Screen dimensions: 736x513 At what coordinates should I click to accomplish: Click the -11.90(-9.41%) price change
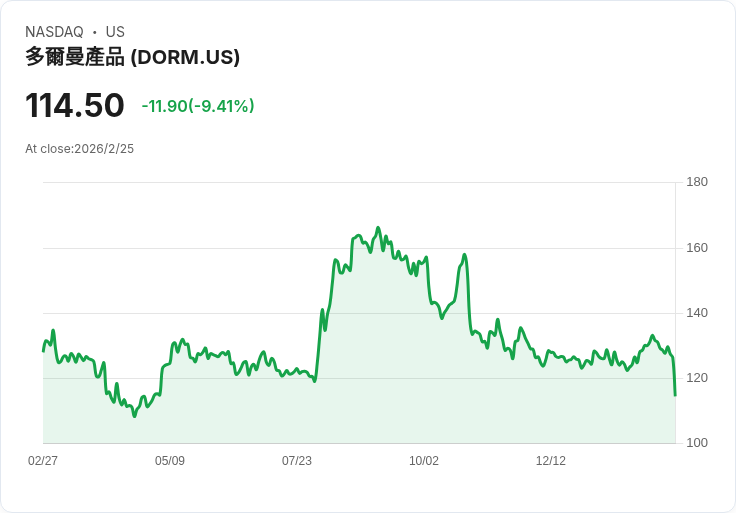click(198, 106)
